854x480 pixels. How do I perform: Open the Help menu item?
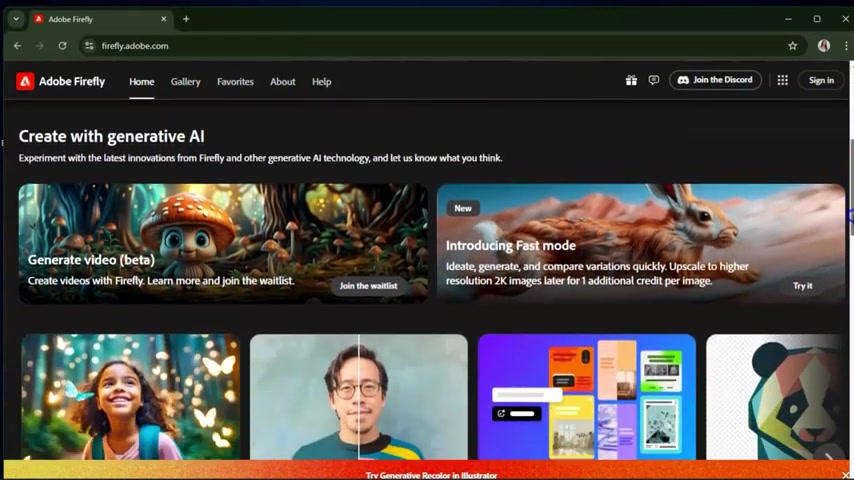(x=321, y=82)
